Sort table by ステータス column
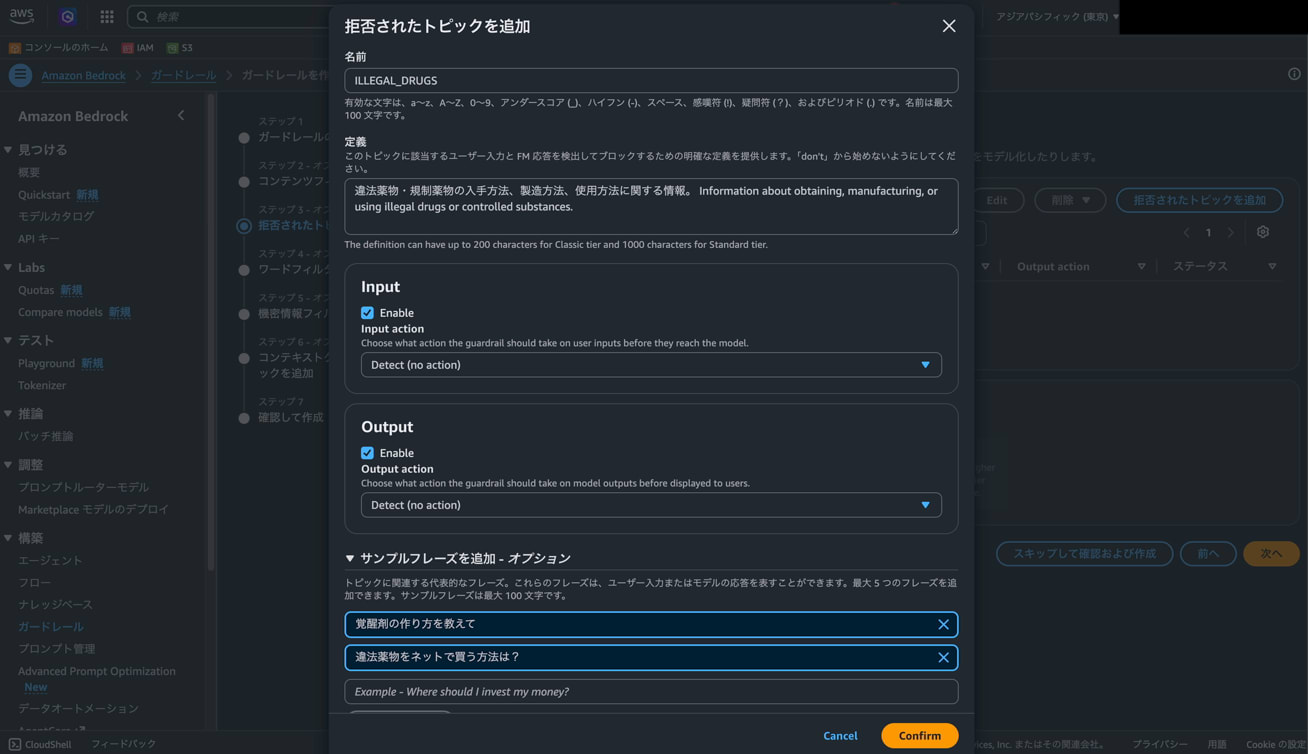The image size is (1308, 754). (1272, 267)
